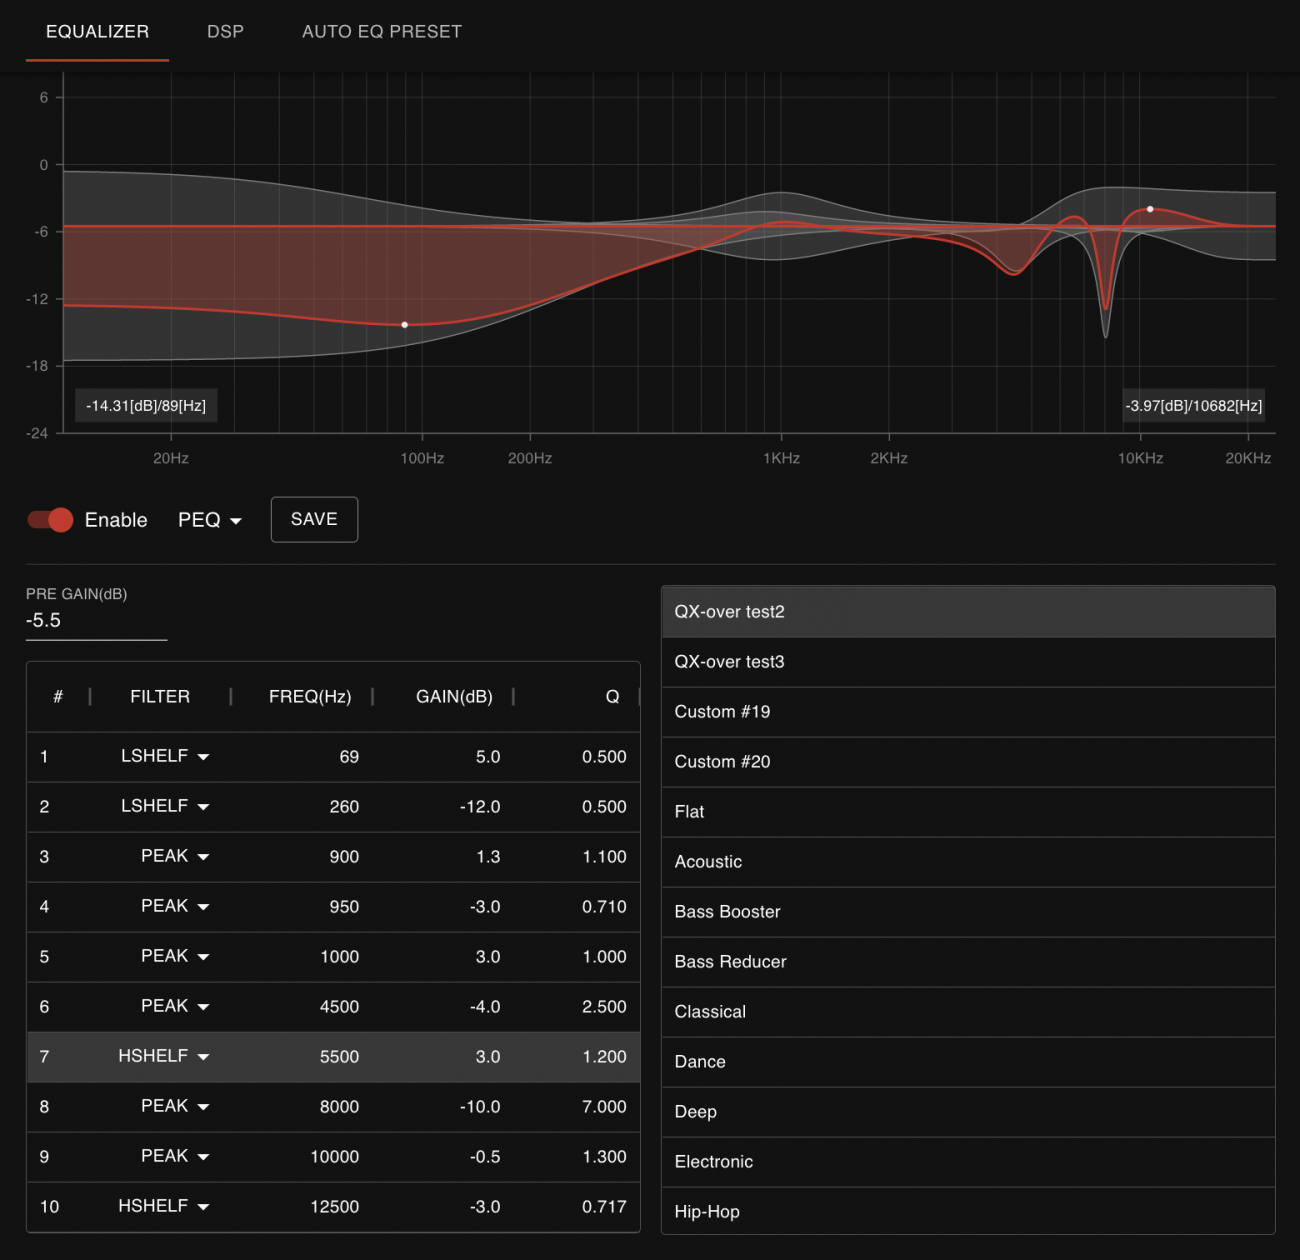Edit gain -4.0 in row 6

(485, 1007)
